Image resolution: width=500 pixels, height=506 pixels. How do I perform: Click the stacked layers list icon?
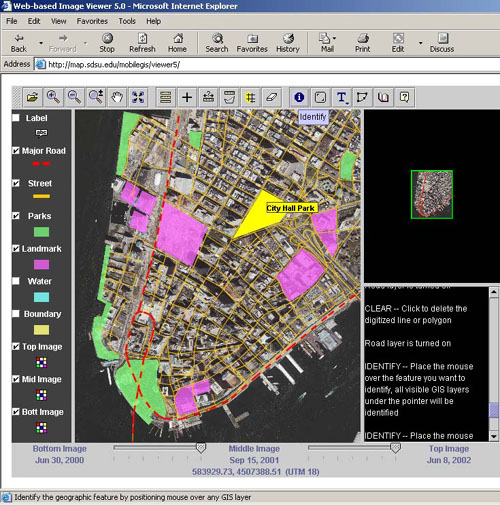pos(166,97)
